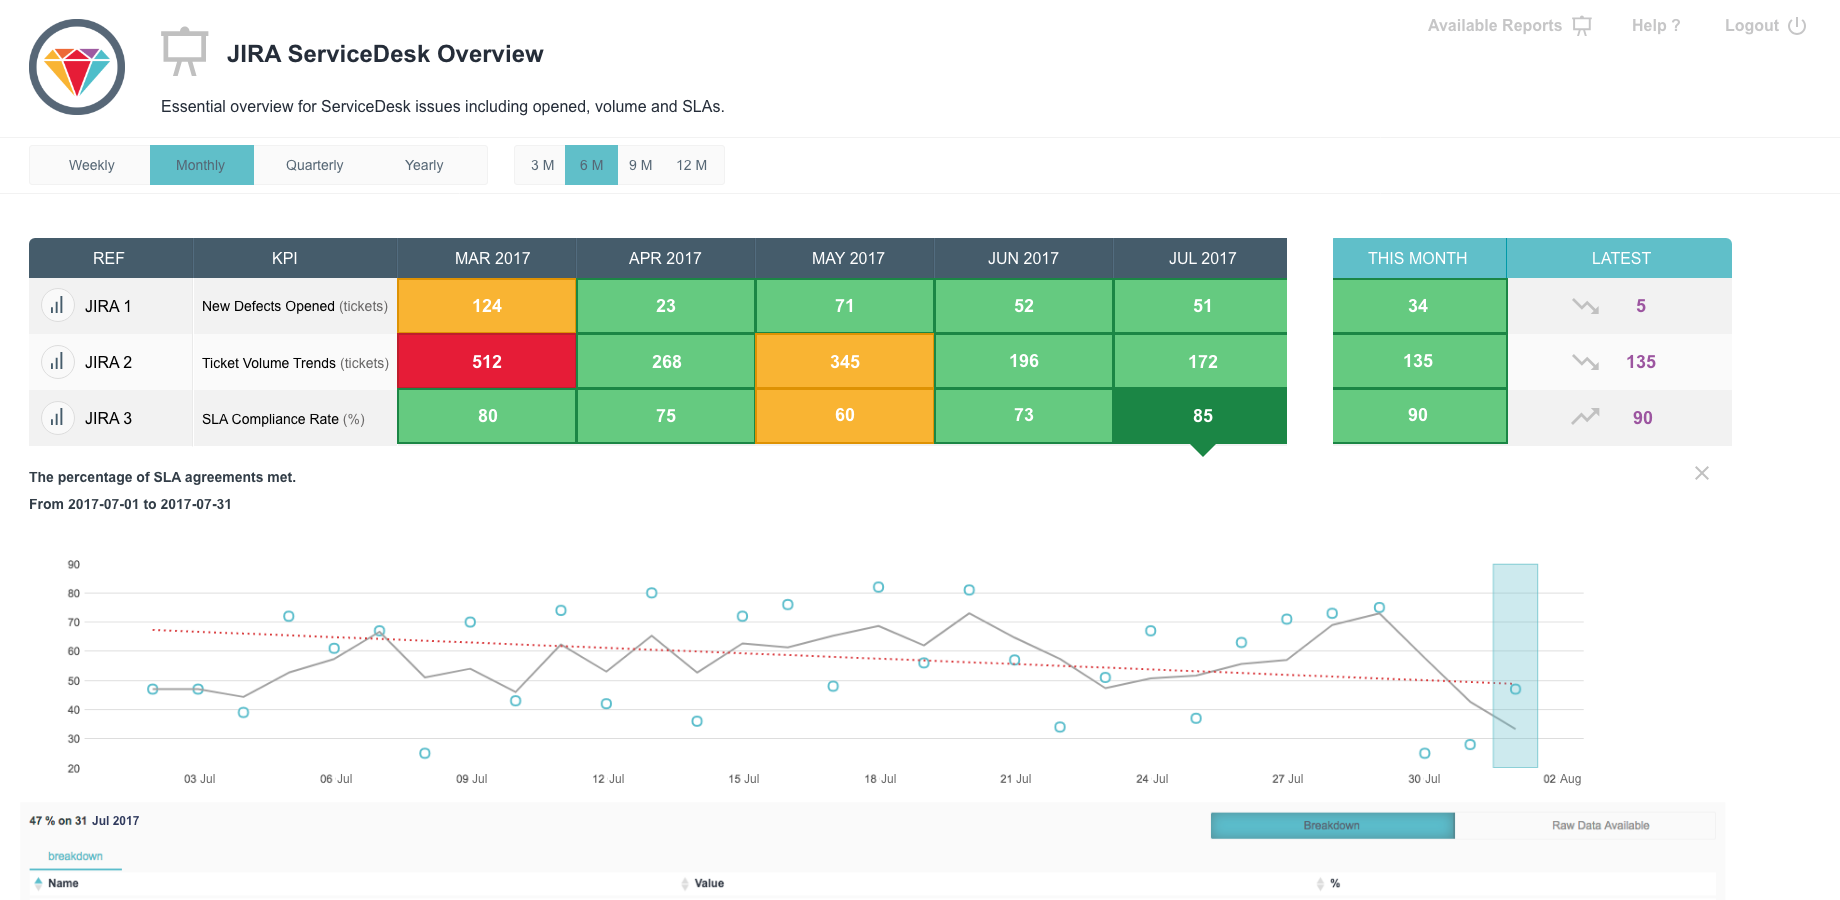Click Raw Data Available button
This screenshot has height=900, width=1840.
pos(1600,825)
